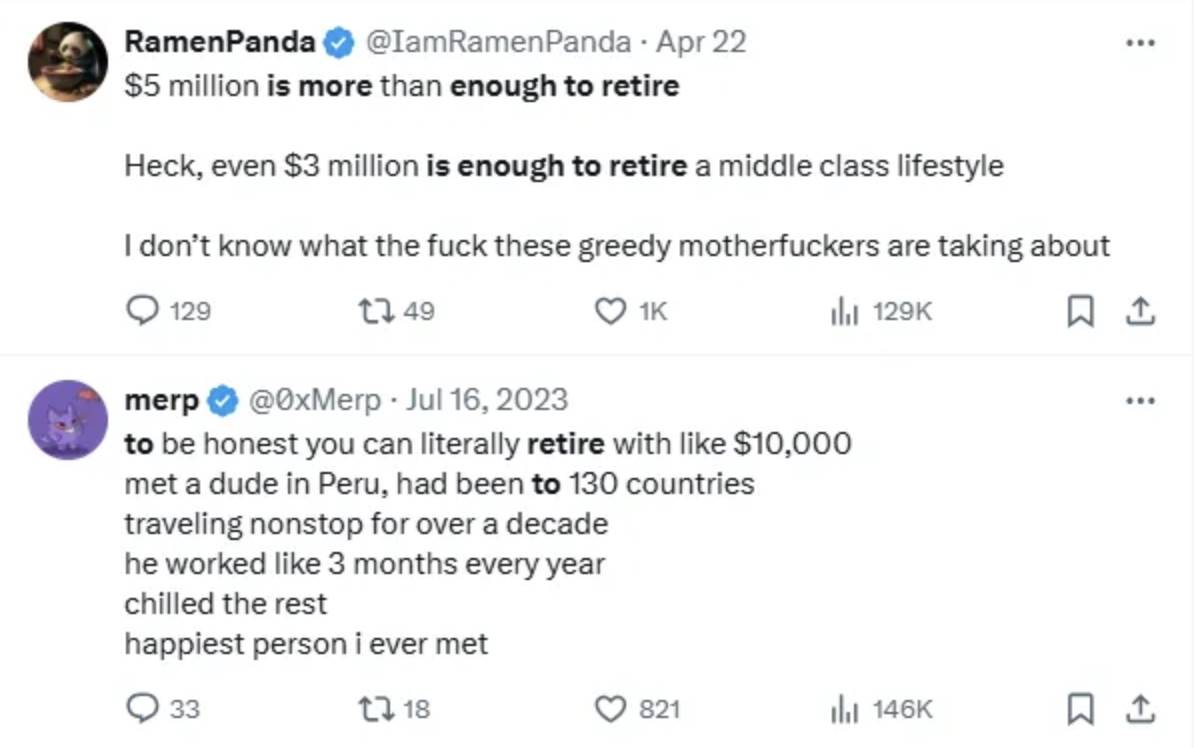Share RamenPanda's tweet
Viewport: 1194px width, 748px height.
tap(1139, 313)
